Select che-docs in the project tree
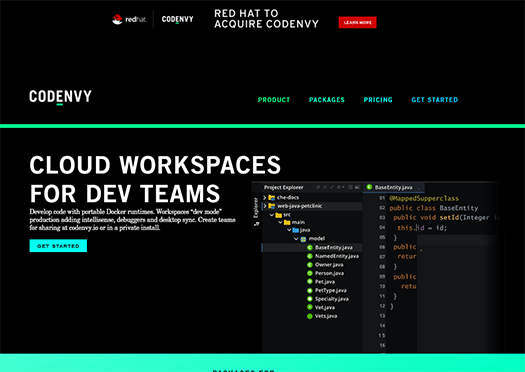The width and height of the screenshot is (525, 372). point(288,198)
